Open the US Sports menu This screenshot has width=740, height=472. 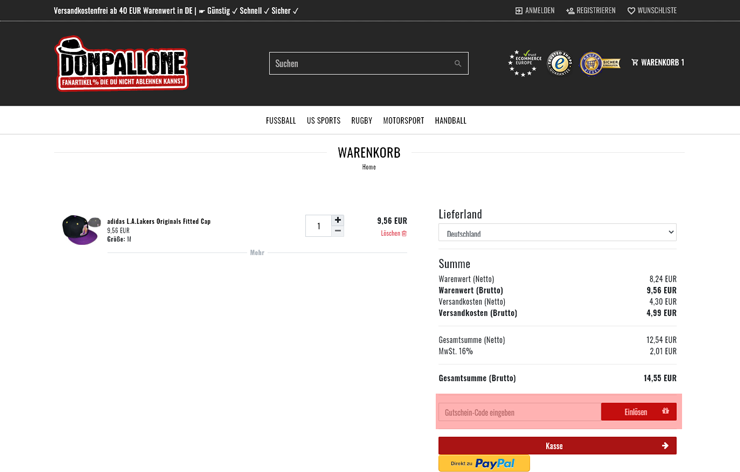tap(323, 120)
